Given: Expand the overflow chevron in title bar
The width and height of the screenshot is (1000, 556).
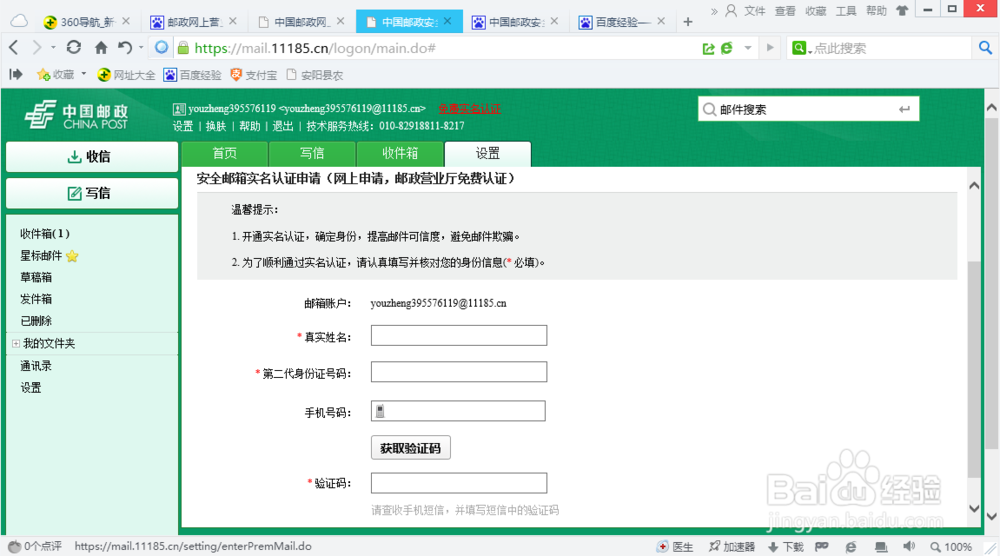Looking at the screenshot, I should (x=714, y=11).
